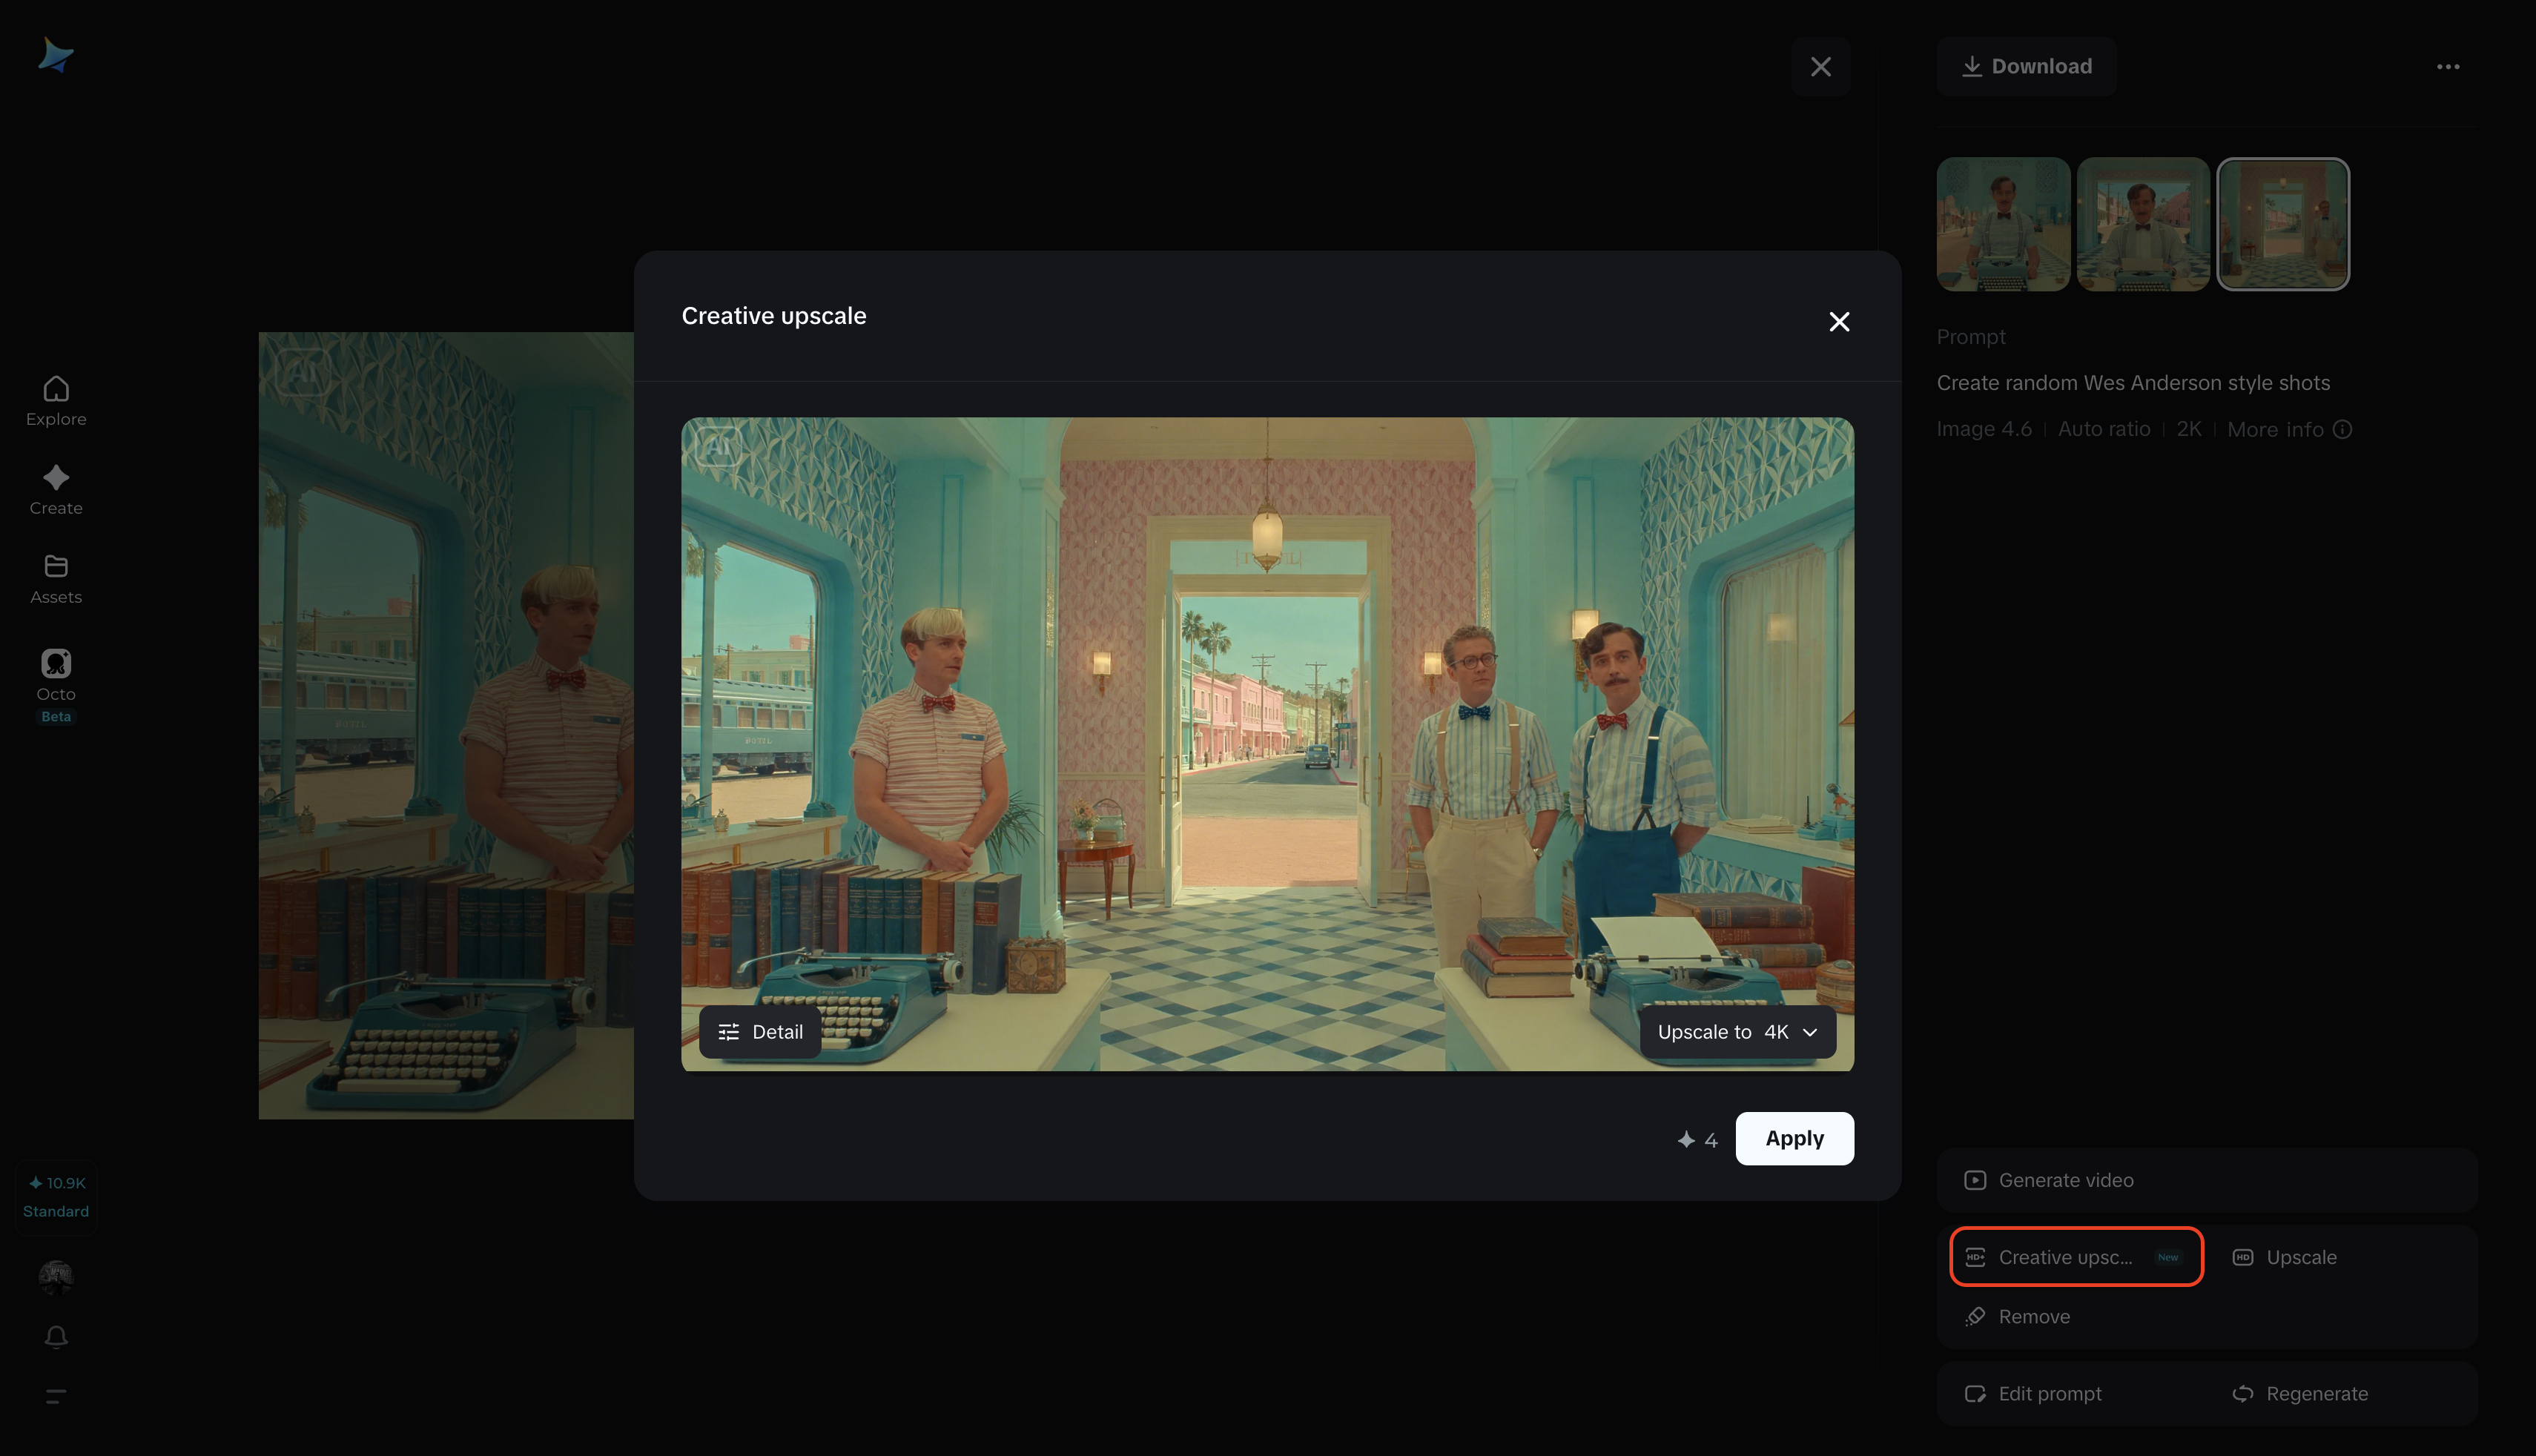This screenshot has height=1456, width=2536.
Task: Click the upscale preview image
Action: pos(1267,744)
